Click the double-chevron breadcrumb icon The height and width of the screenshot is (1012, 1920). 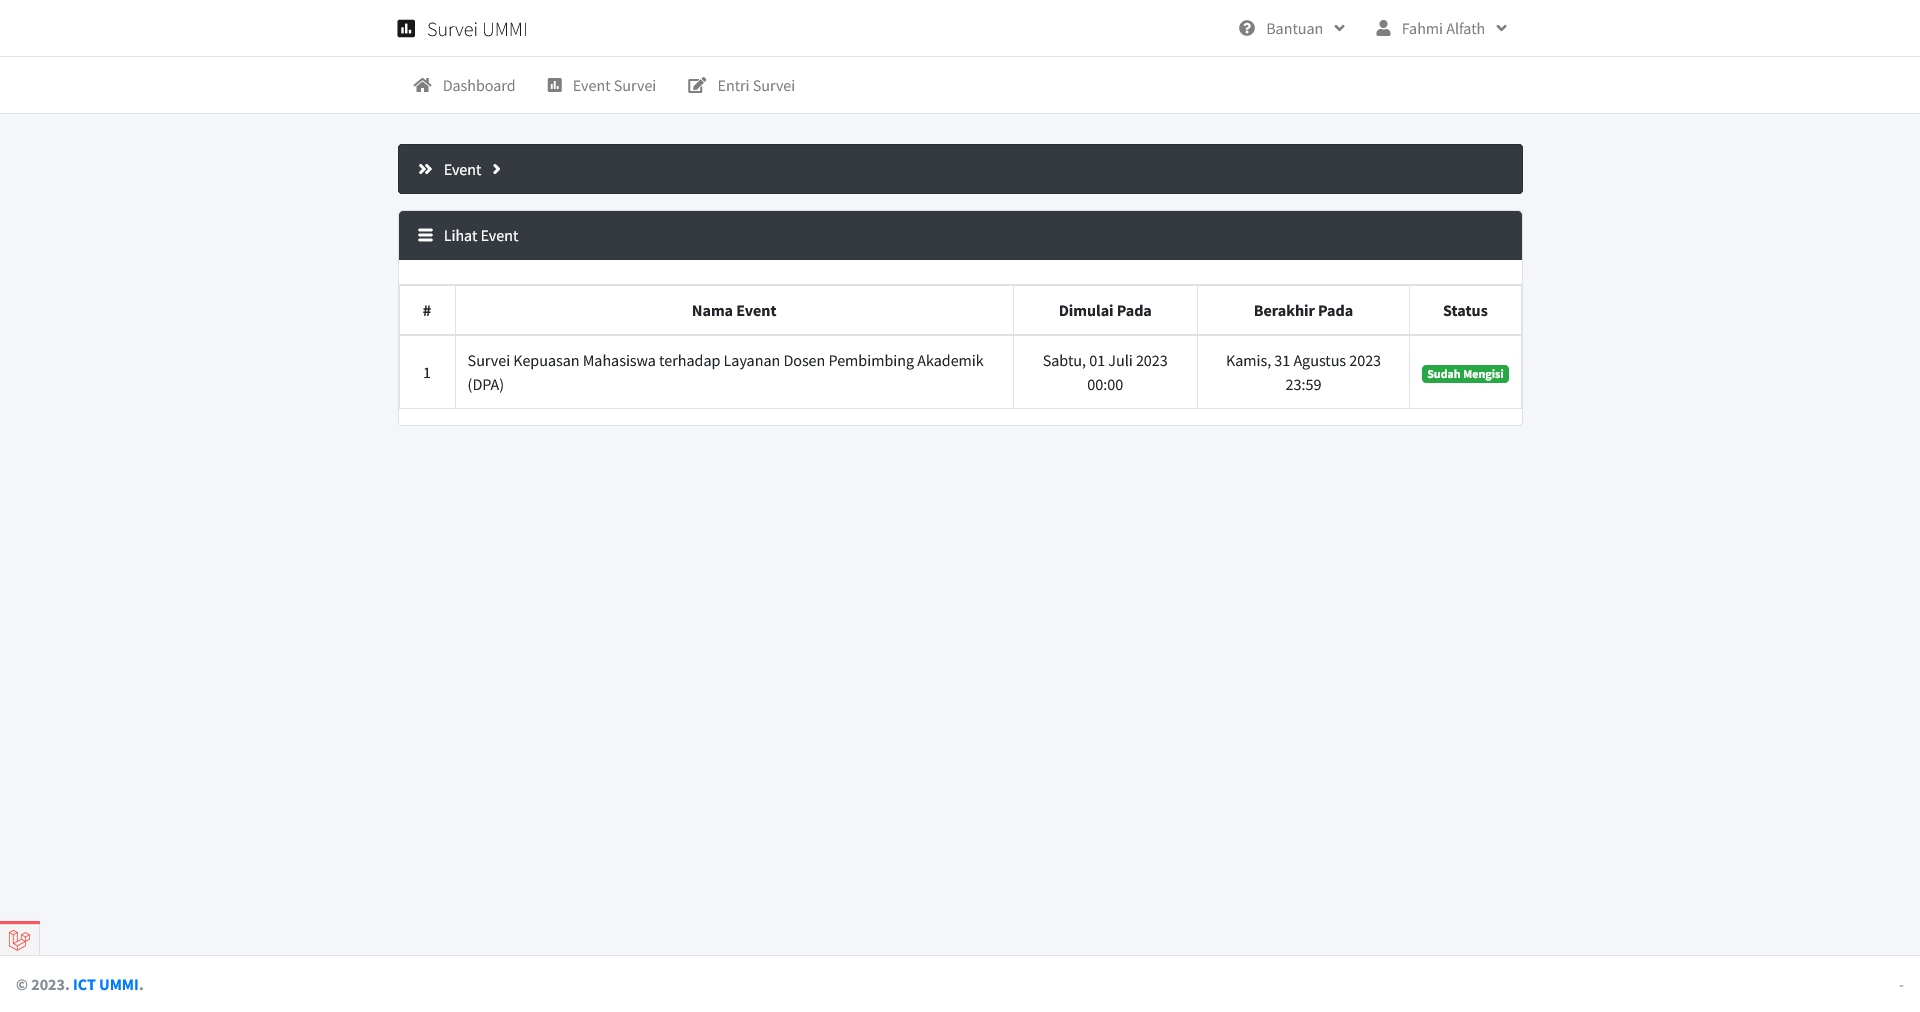click(425, 169)
